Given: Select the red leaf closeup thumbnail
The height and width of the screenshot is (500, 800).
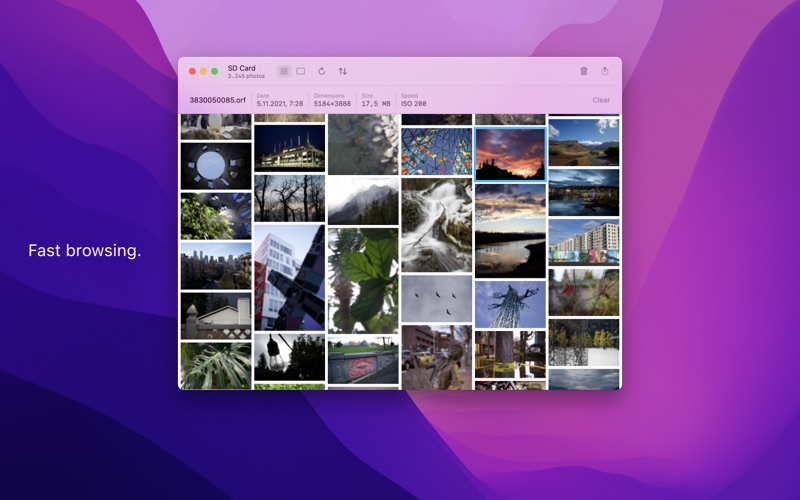Looking at the screenshot, I should 584,292.
